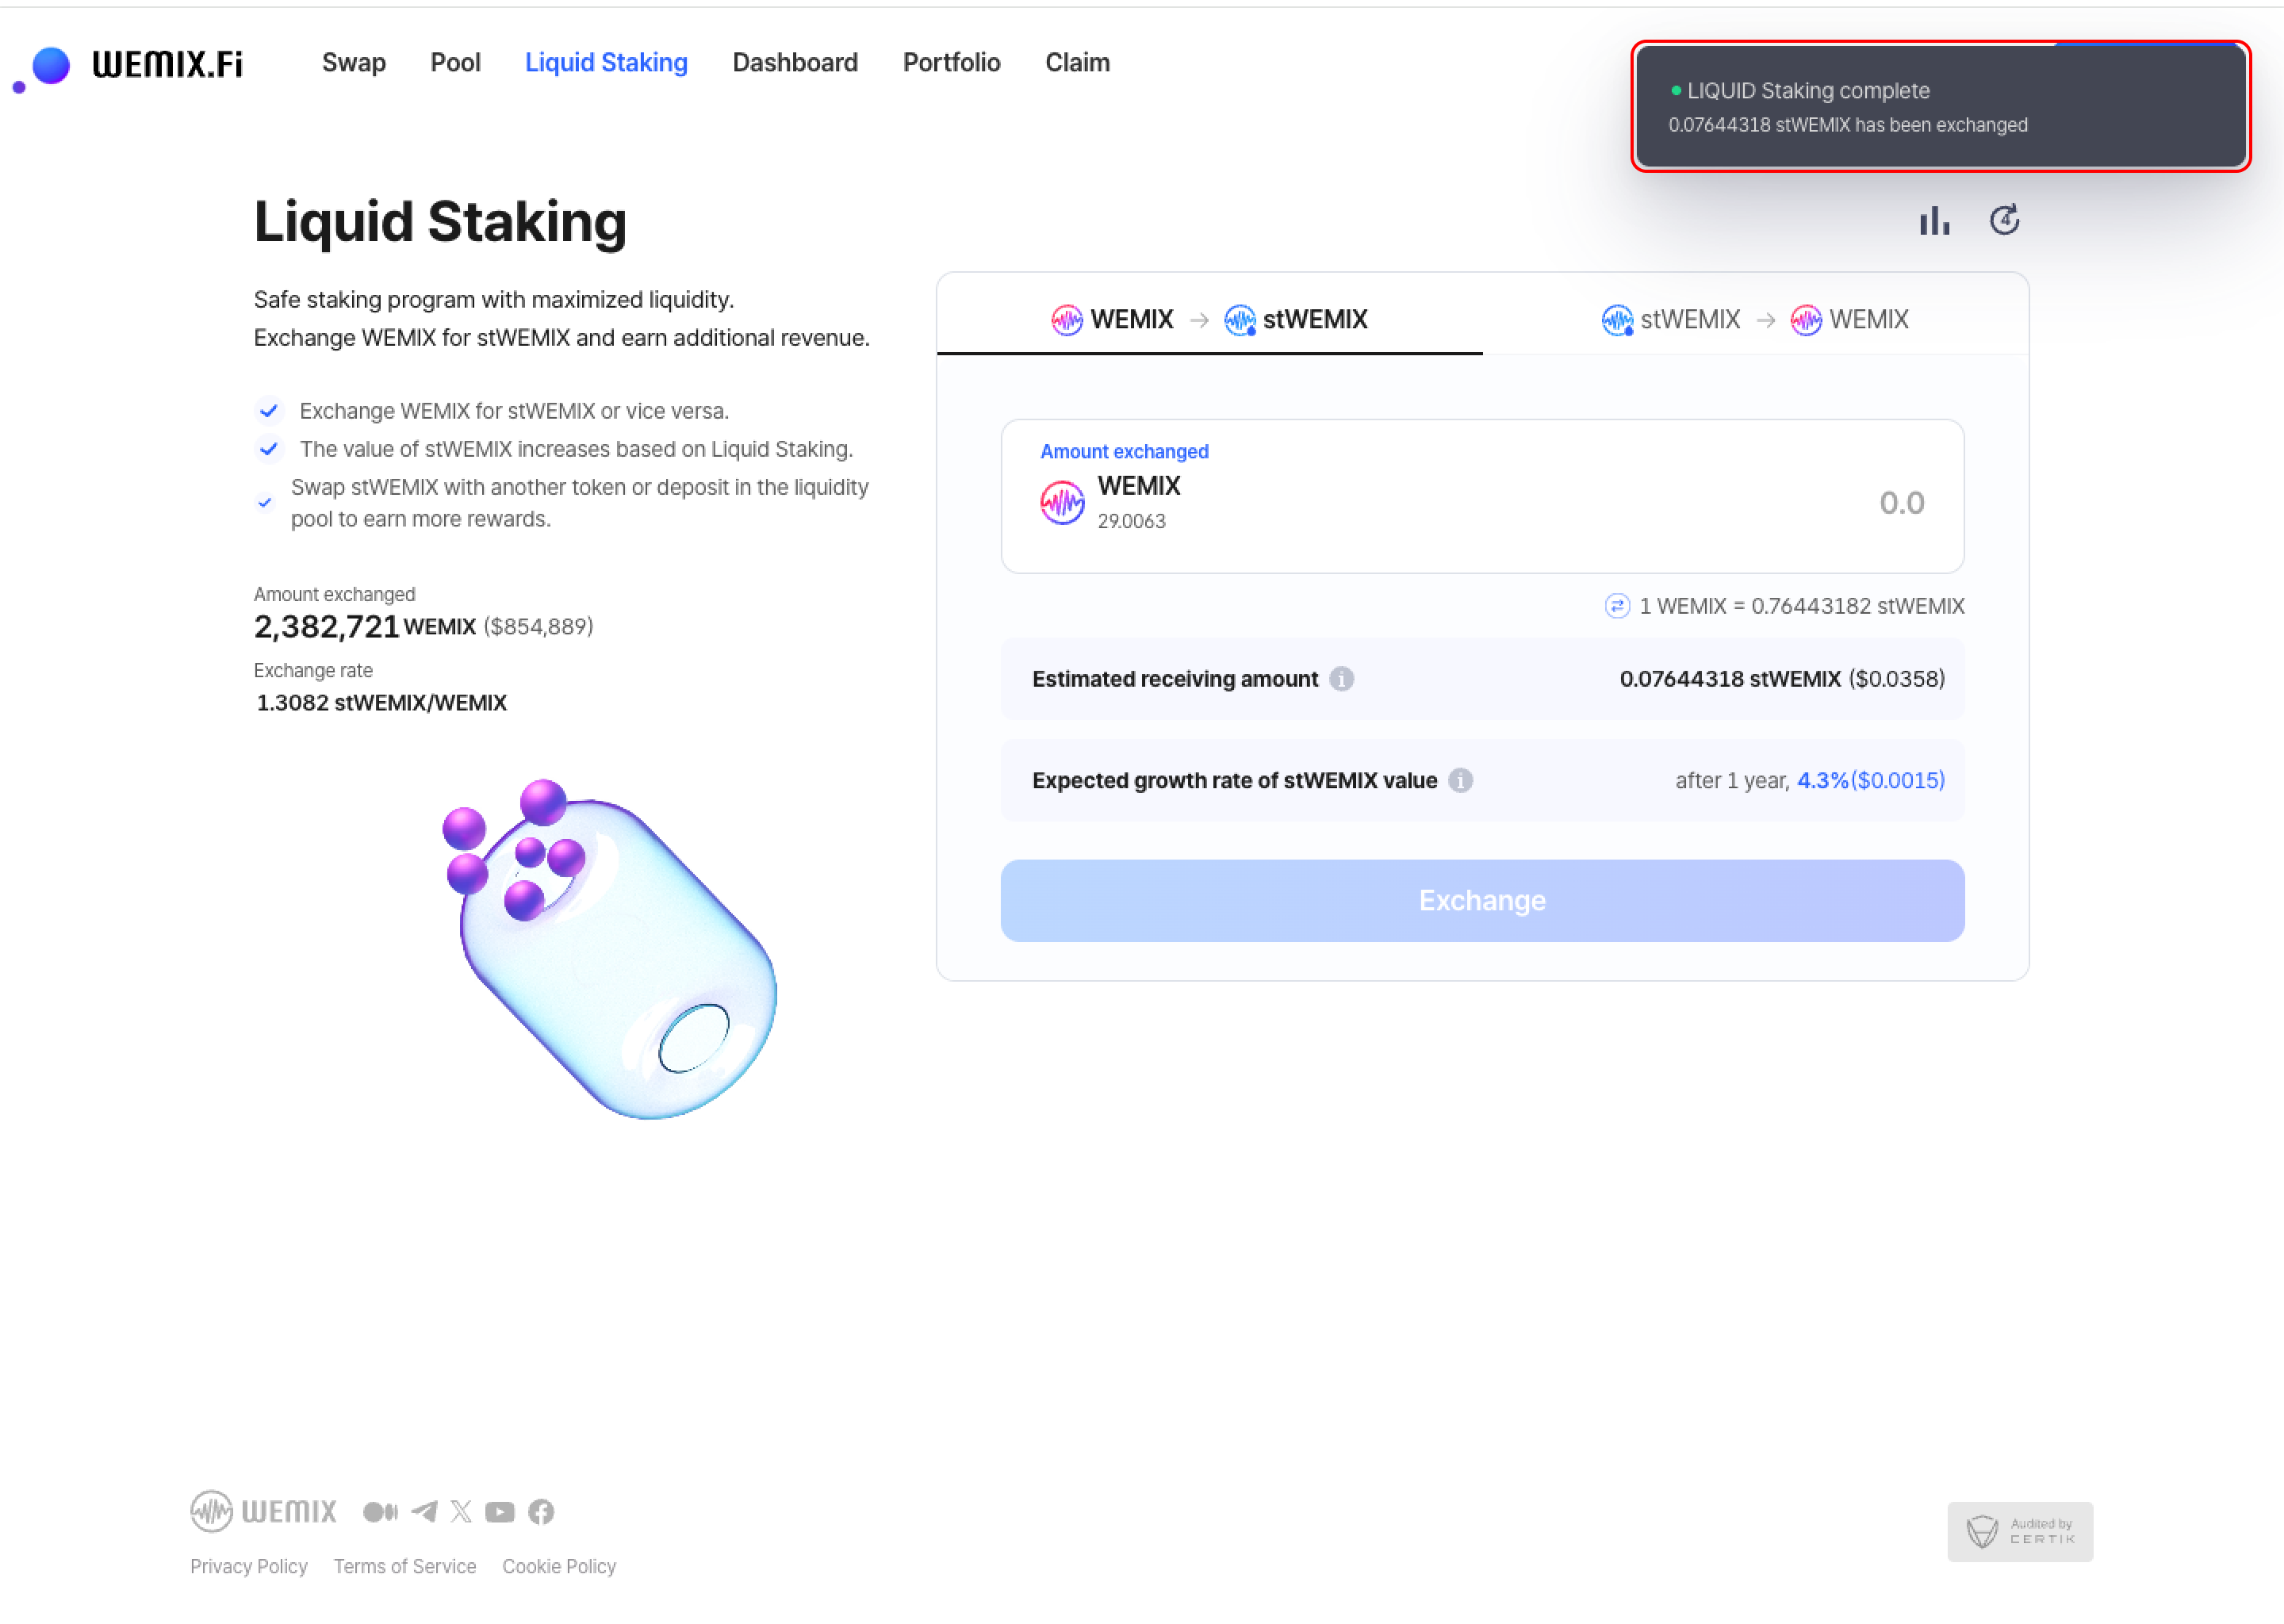Click the WEMIX.Fi logo icon

(44, 67)
